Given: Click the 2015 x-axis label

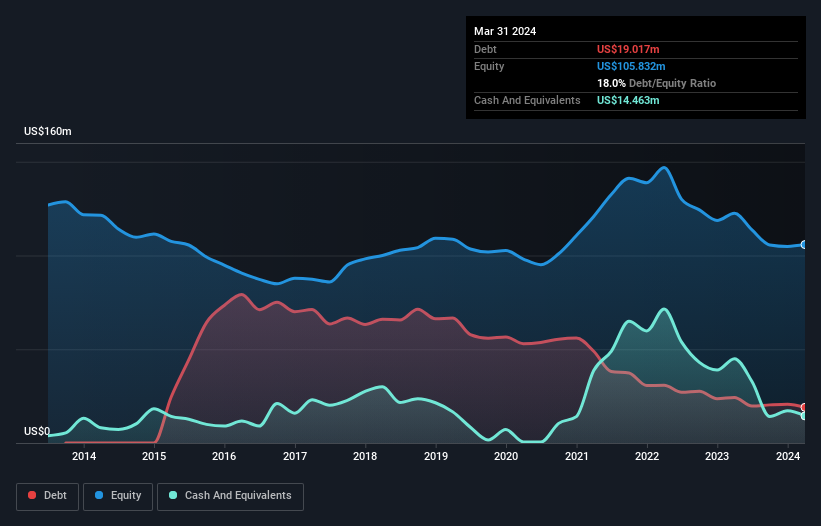Looking at the screenshot, I should coord(154,456).
